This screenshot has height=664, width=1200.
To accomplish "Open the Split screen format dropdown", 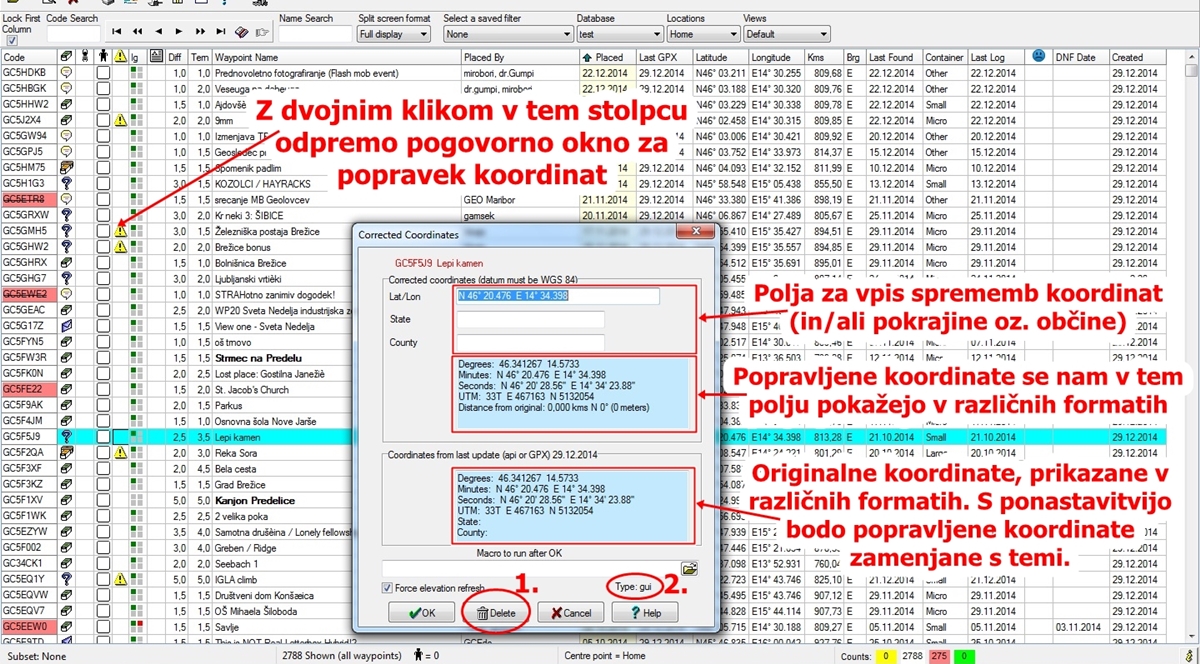I will [x=394, y=34].
